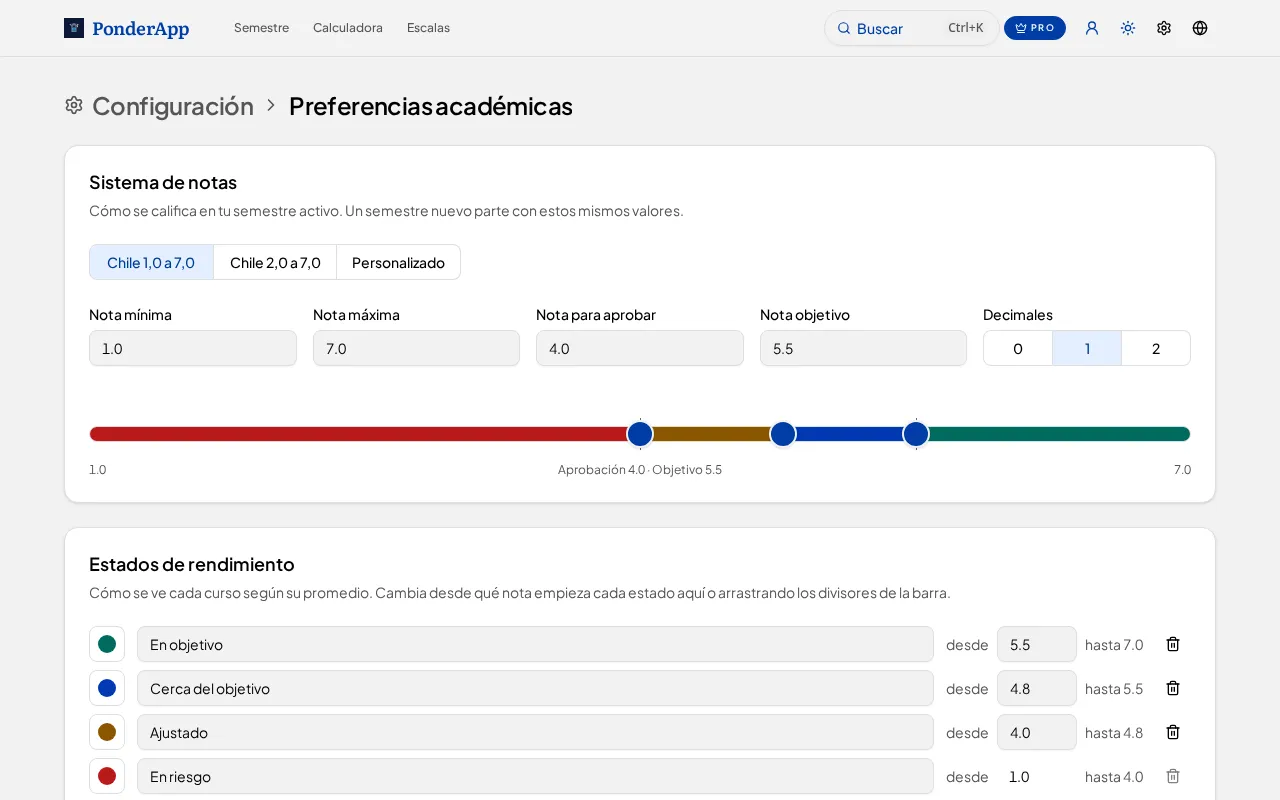
Task: Open the Escalas page
Action: tap(428, 28)
